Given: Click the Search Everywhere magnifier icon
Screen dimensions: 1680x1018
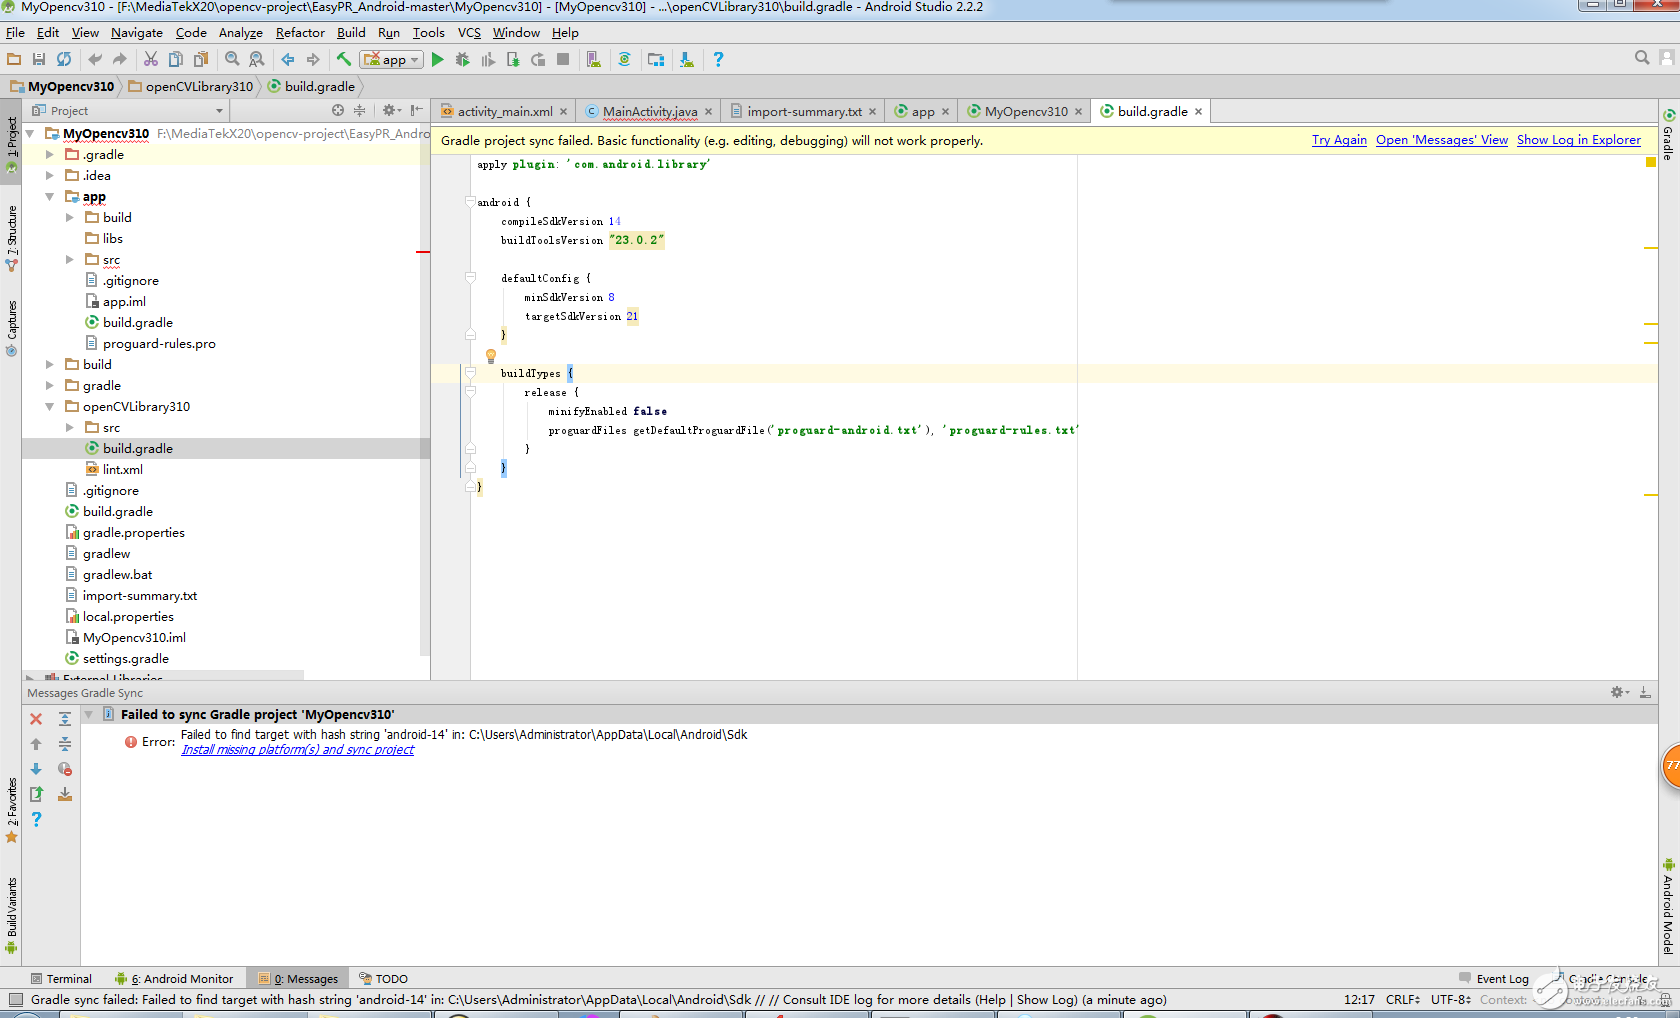Looking at the screenshot, I should [x=1641, y=58].
